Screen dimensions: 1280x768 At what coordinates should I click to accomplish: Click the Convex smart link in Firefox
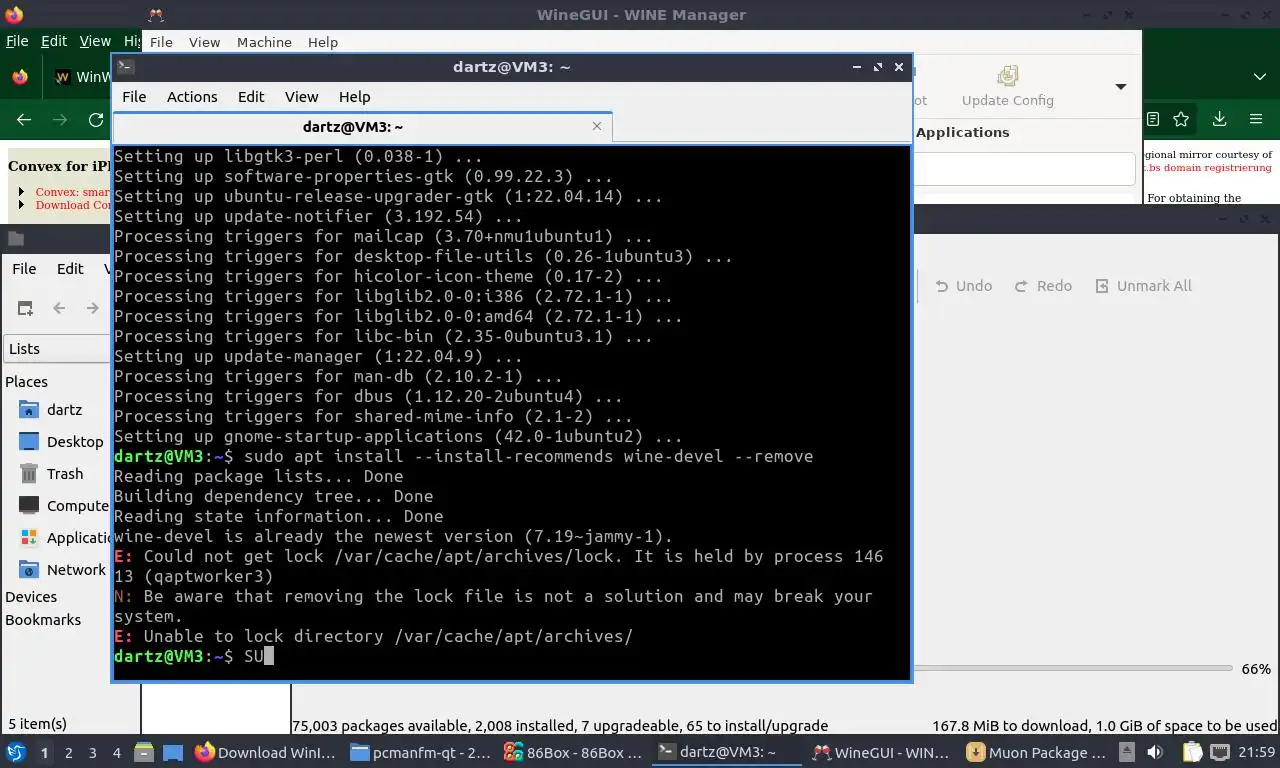(x=72, y=192)
